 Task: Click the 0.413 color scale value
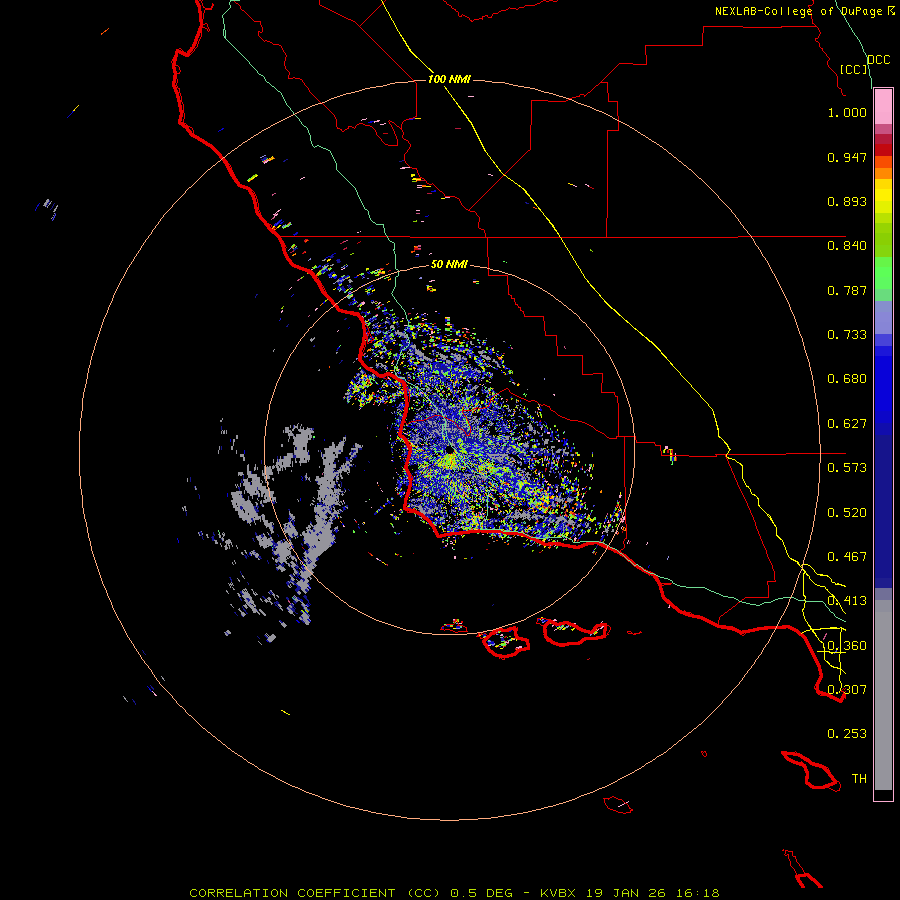[847, 601]
